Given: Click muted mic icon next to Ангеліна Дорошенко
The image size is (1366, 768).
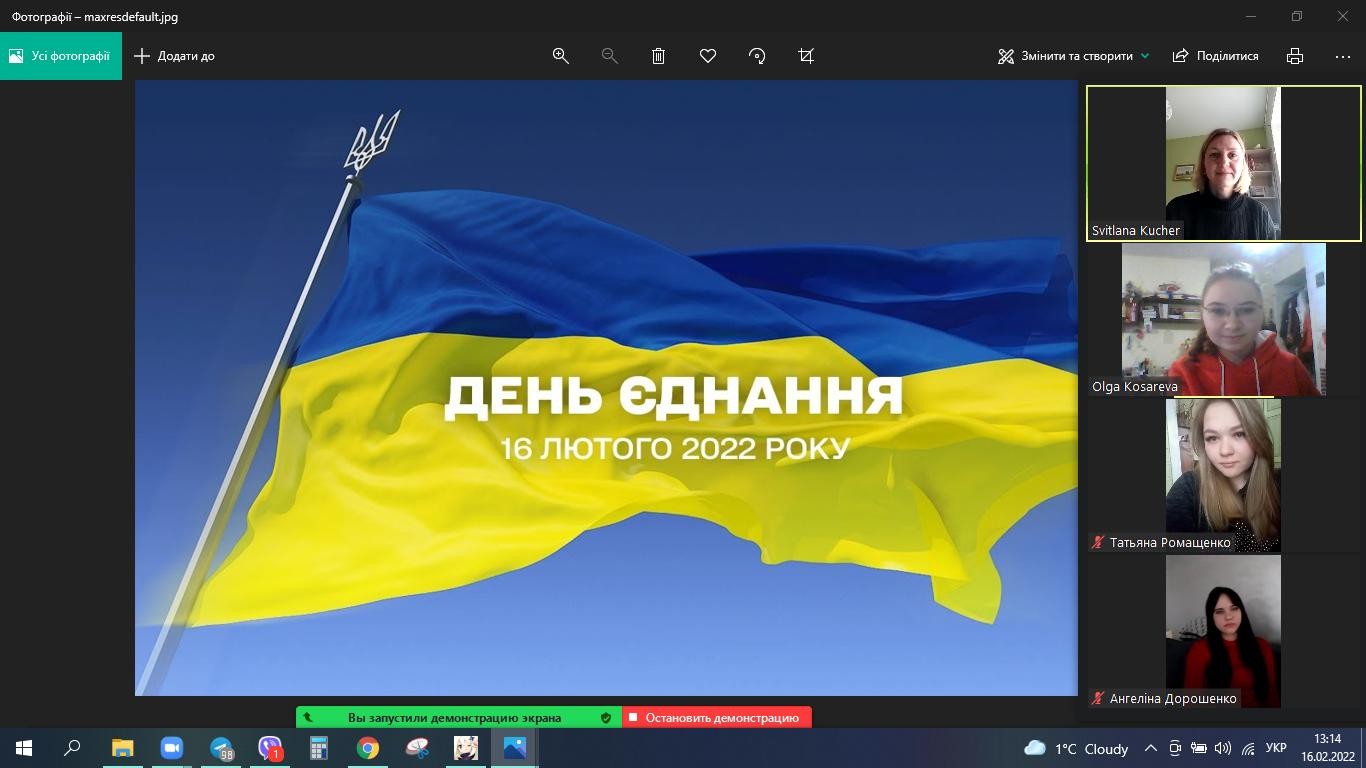Looking at the screenshot, I should click(x=1098, y=698).
